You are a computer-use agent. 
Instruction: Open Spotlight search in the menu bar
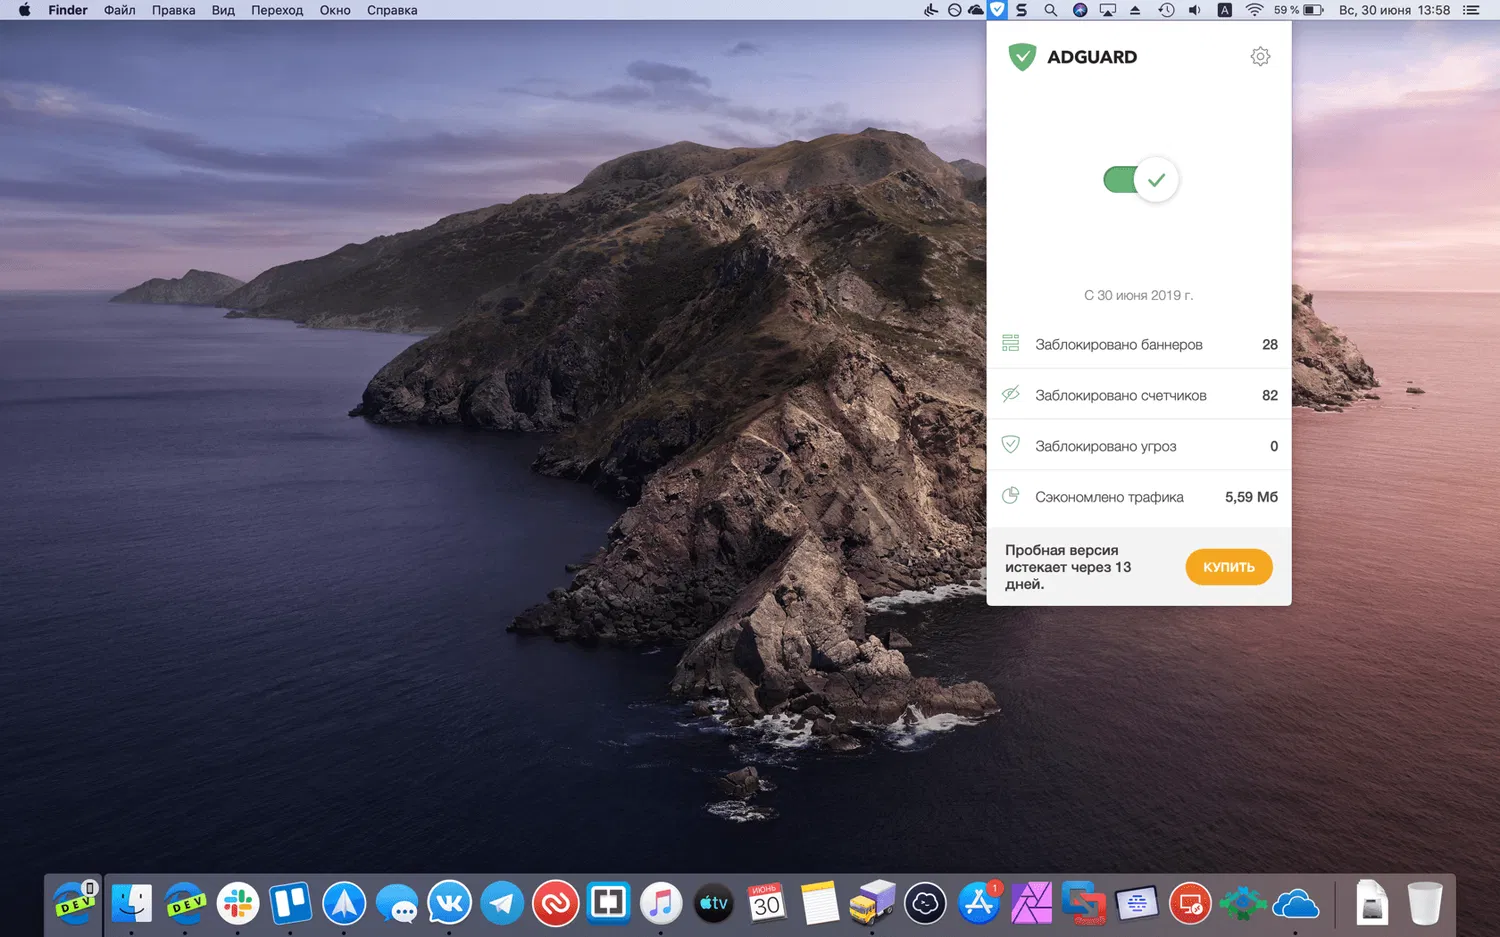click(x=1050, y=10)
